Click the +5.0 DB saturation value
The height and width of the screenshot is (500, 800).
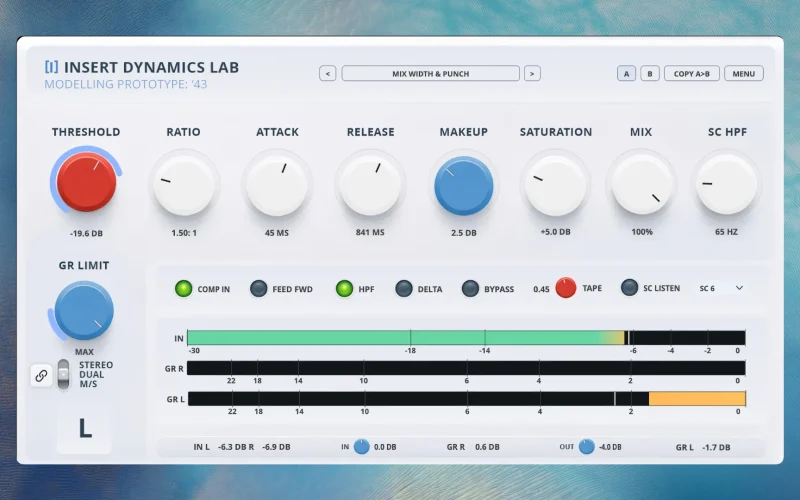[x=556, y=232]
